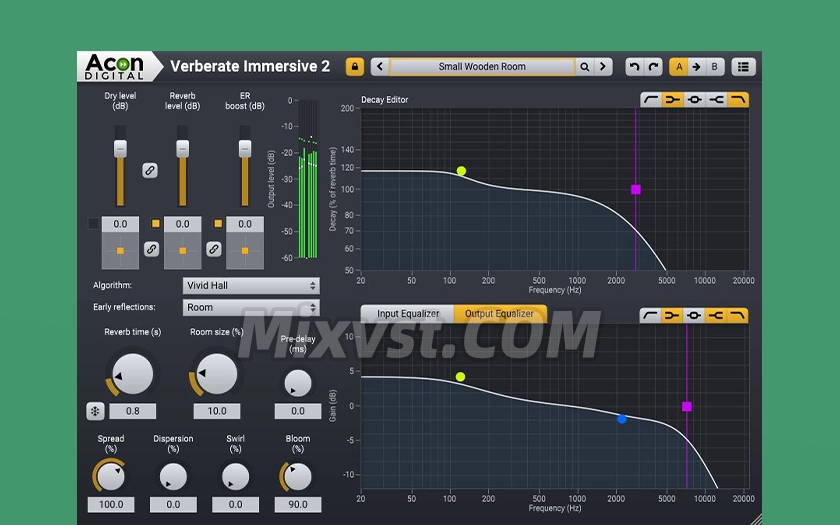Open the preset search magnifier
840x525 pixels.
click(584, 67)
